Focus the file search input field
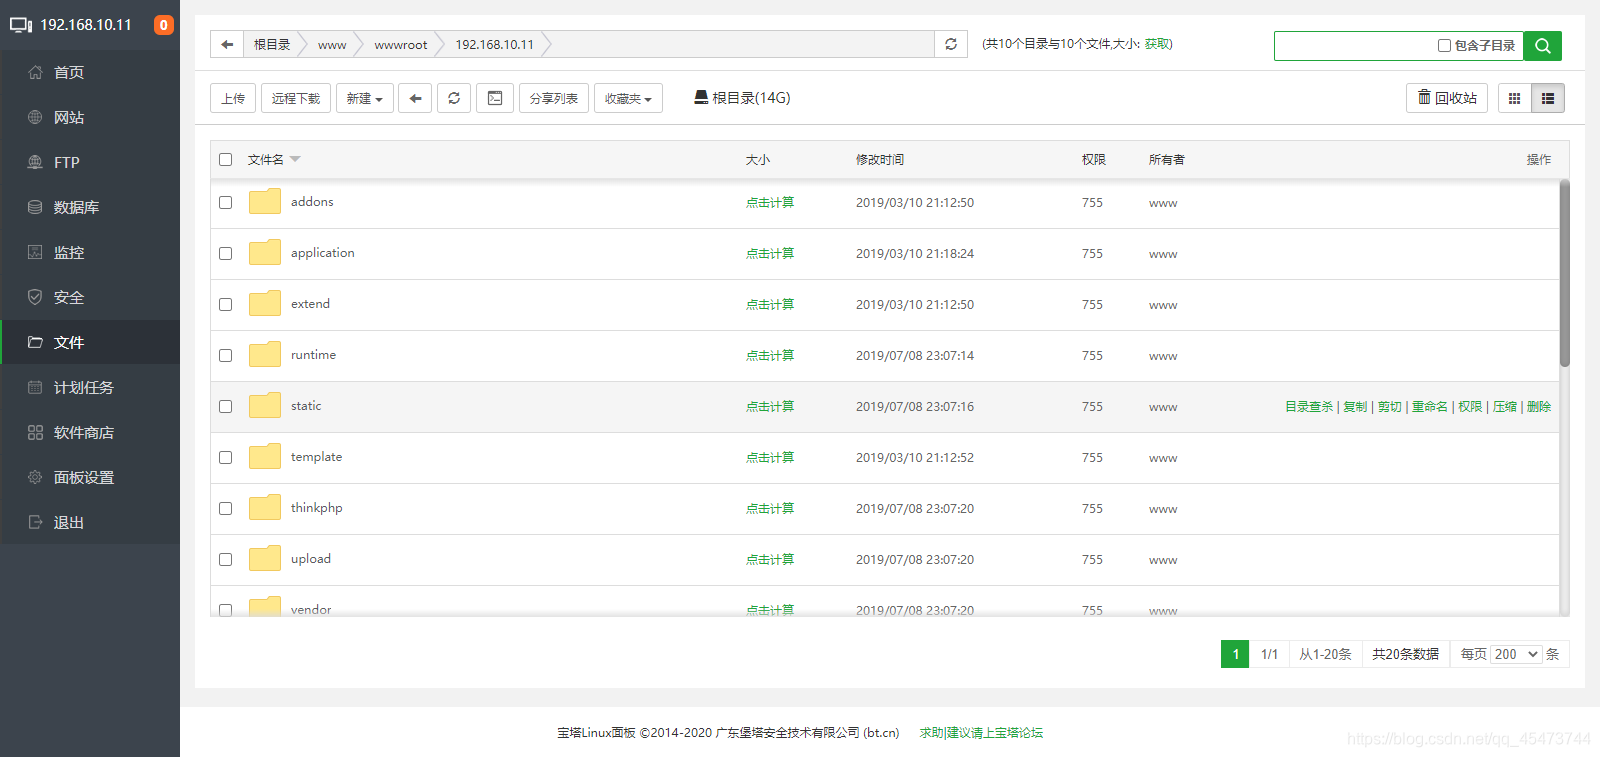Image resolution: width=1600 pixels, height=757 pixels. coord(1354,45)
